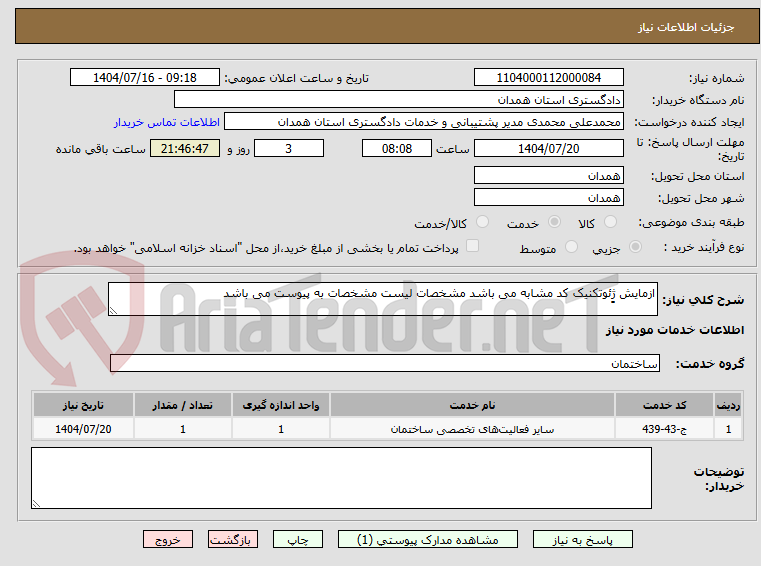Click the نام خدمت column header
Viewport: 761px width, 566px height.
pyautogui.click(x=472, y=405)
